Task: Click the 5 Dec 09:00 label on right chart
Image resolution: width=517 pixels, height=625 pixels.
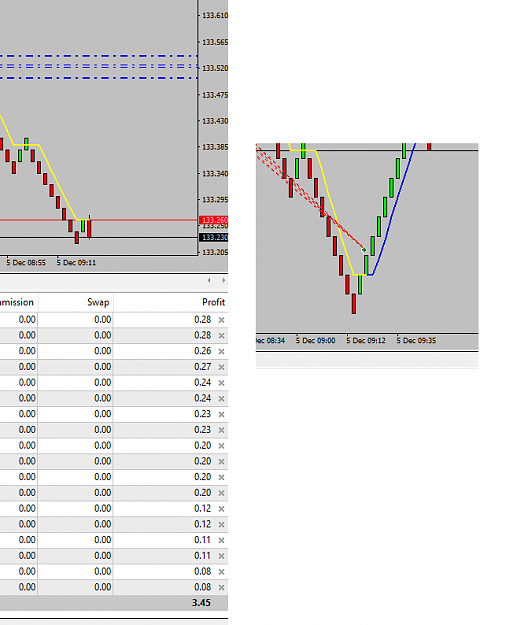Action: coord(315,340)
